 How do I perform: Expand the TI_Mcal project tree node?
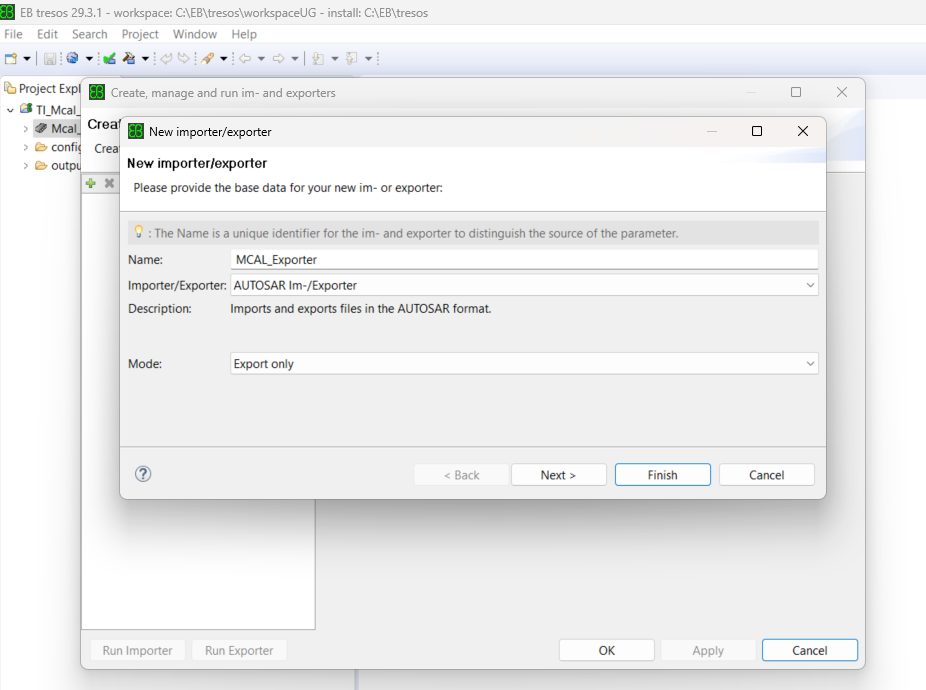point(10,110)
